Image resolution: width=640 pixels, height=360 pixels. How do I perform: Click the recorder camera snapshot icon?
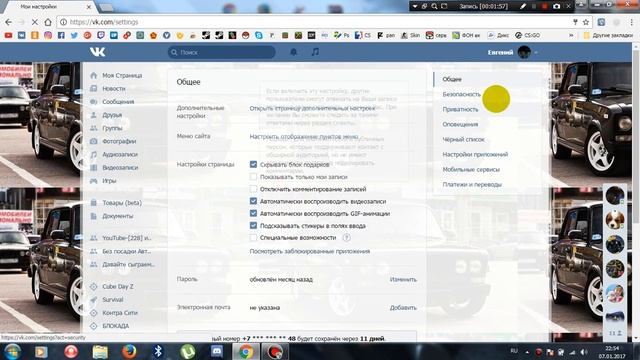[x=556, y=6]
